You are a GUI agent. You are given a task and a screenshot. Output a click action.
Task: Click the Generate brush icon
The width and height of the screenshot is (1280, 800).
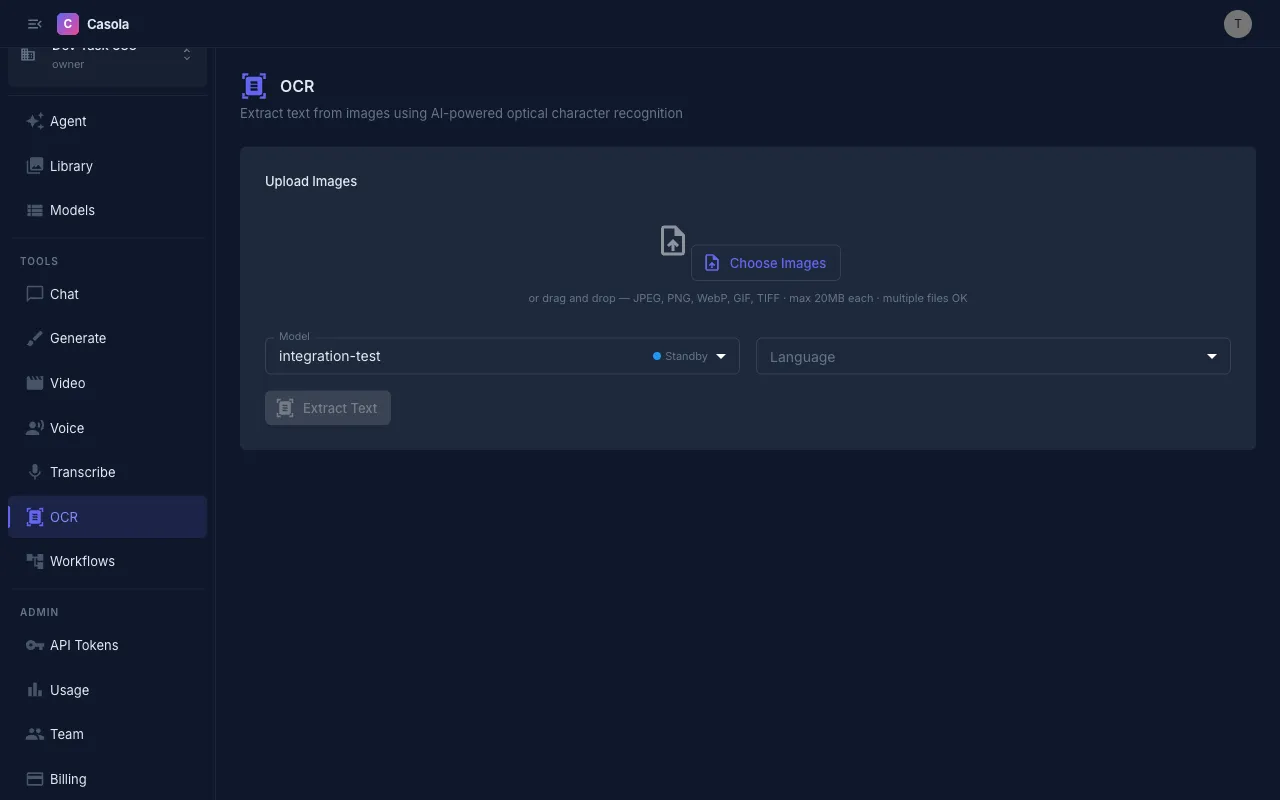point(33,338)
